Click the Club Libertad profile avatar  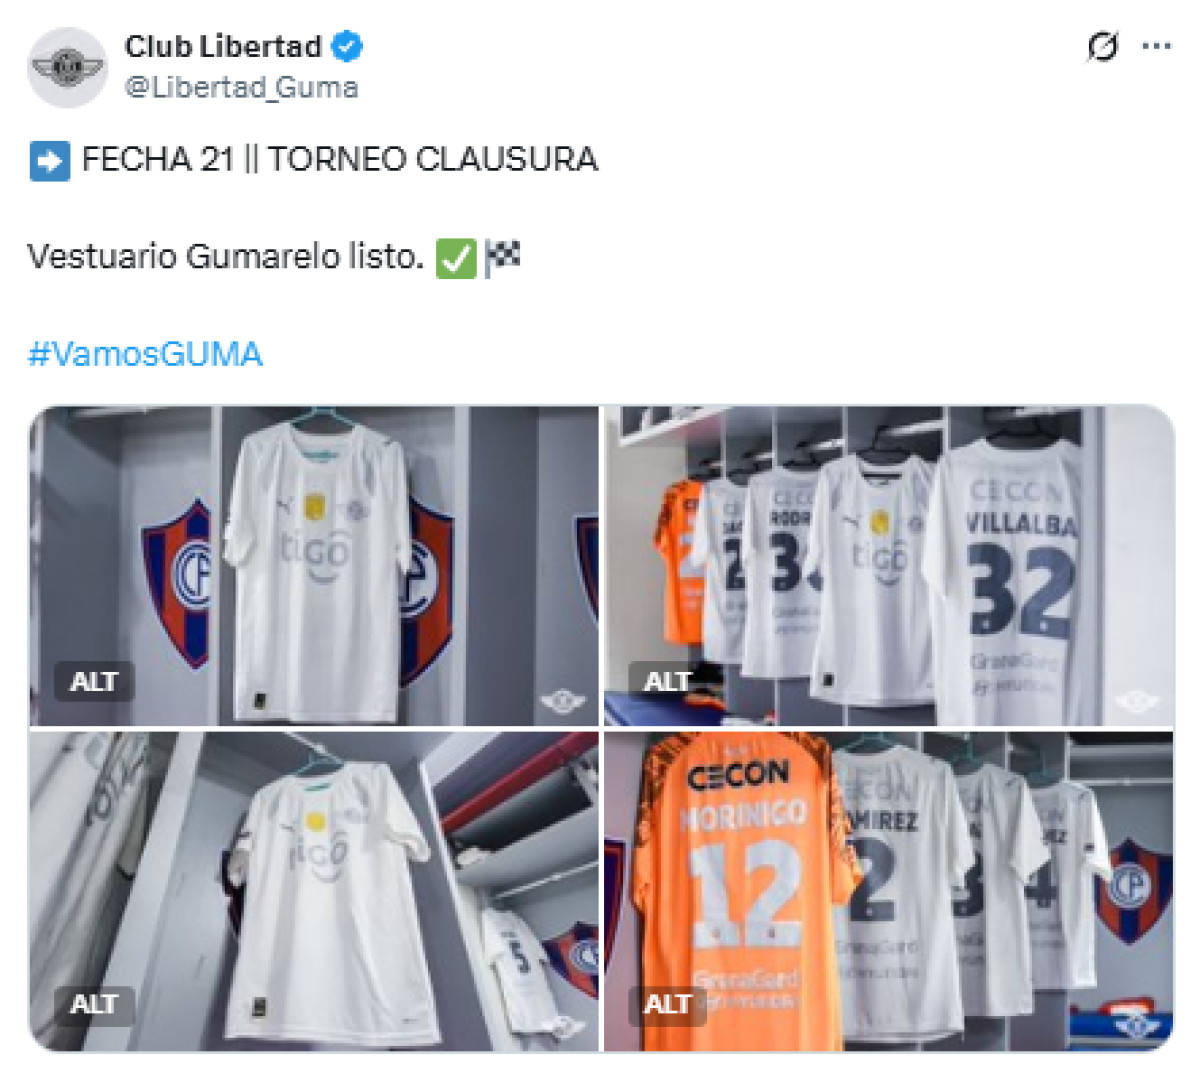67,67
